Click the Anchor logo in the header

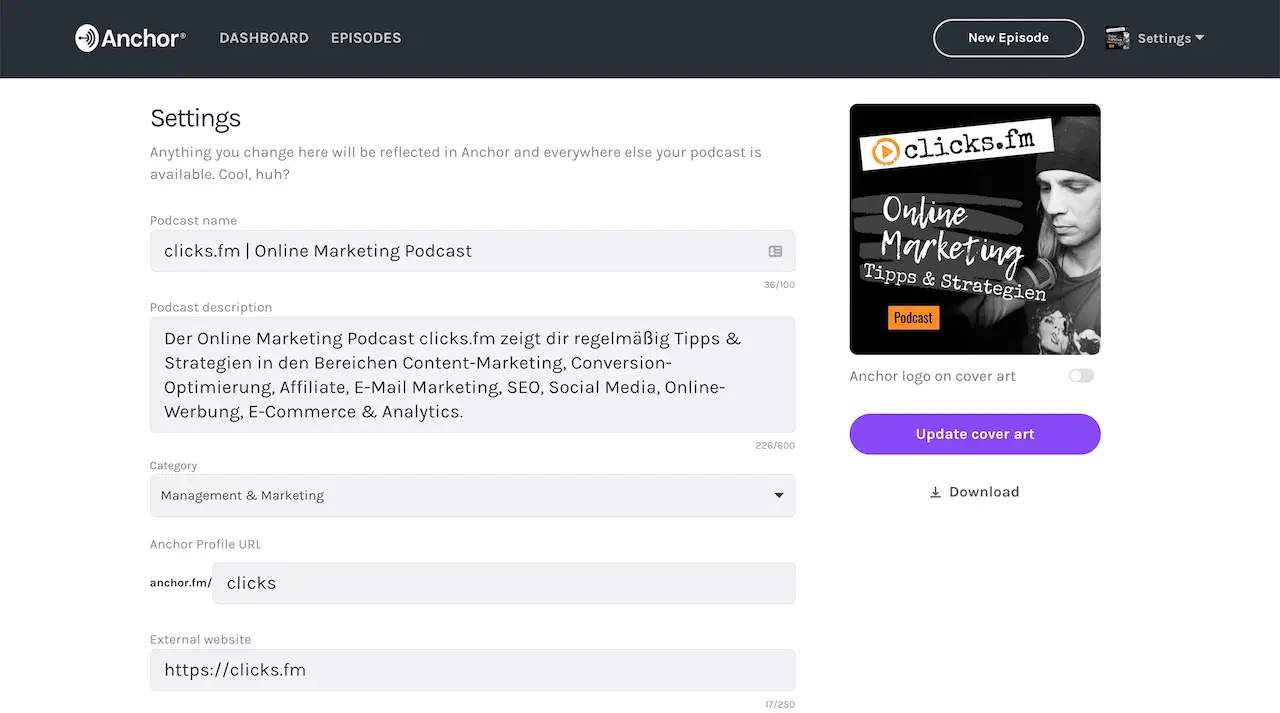[x=130, y=38]
